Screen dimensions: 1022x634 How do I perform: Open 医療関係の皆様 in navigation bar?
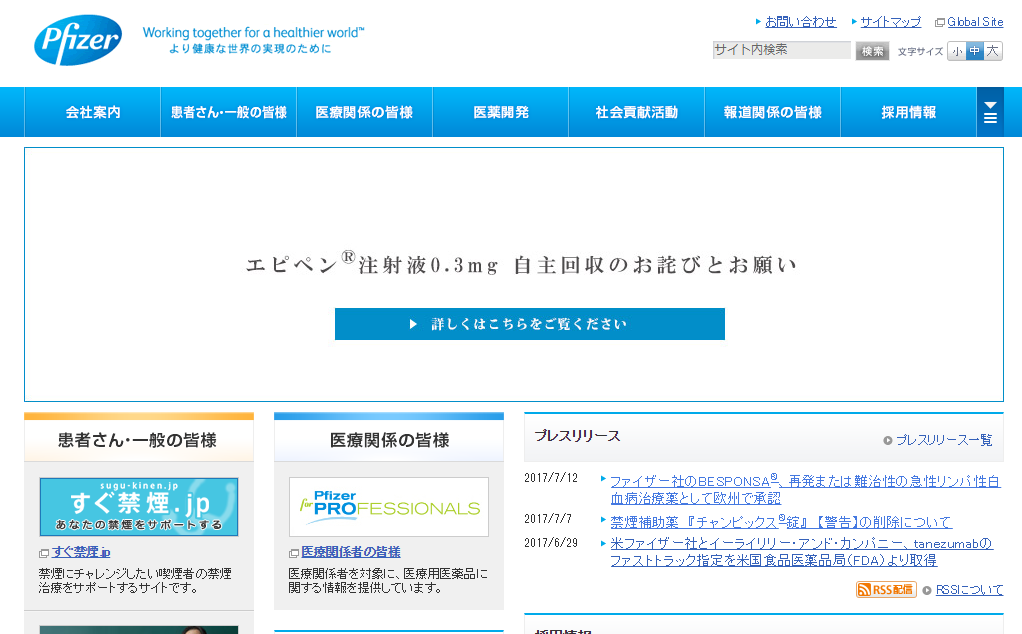click(364, 112)
